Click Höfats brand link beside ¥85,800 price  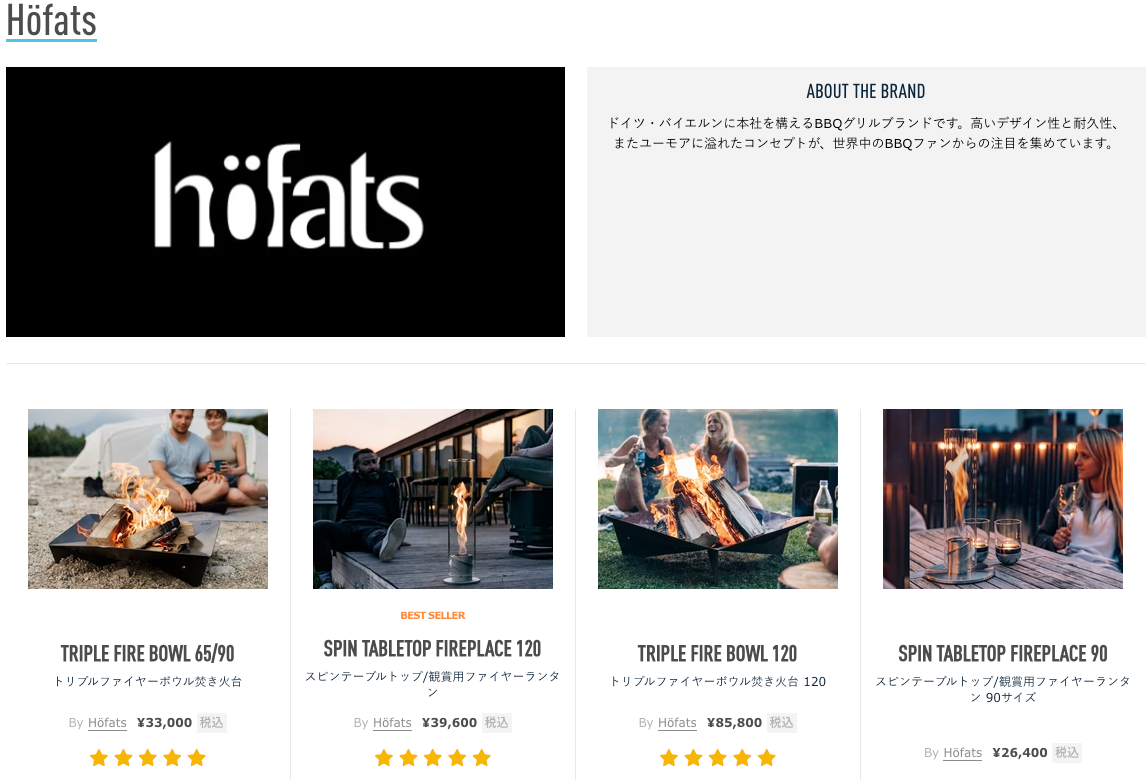(x=677, y=723)
